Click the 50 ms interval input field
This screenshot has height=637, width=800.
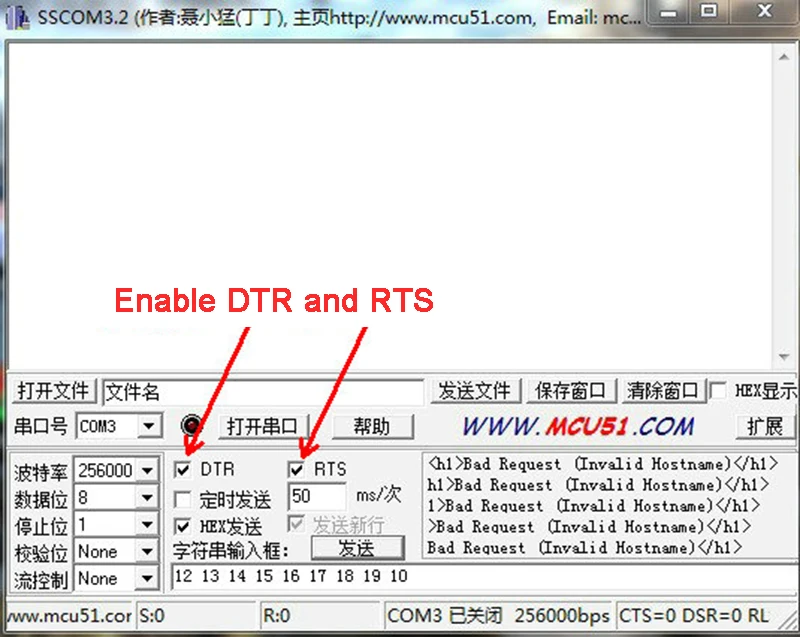click(x=317, y=497)
